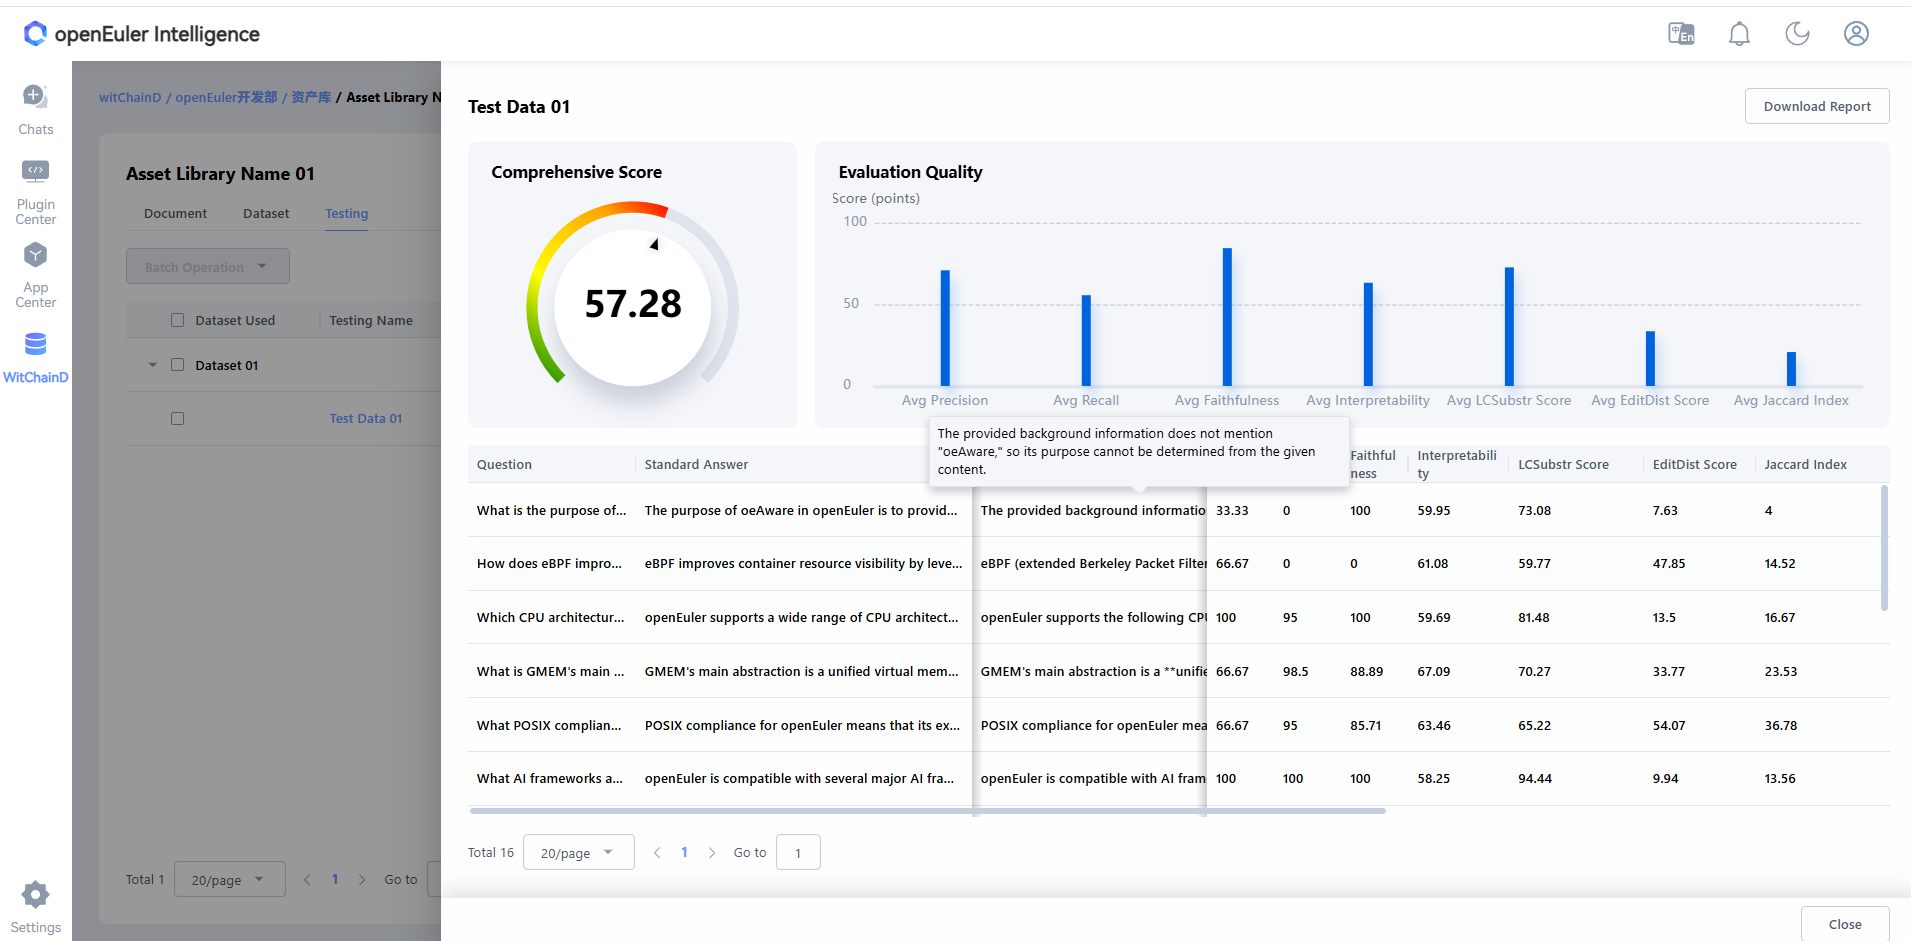Open App Center in sidebar
1911x941 pixels.
click(x=35, y=275)
